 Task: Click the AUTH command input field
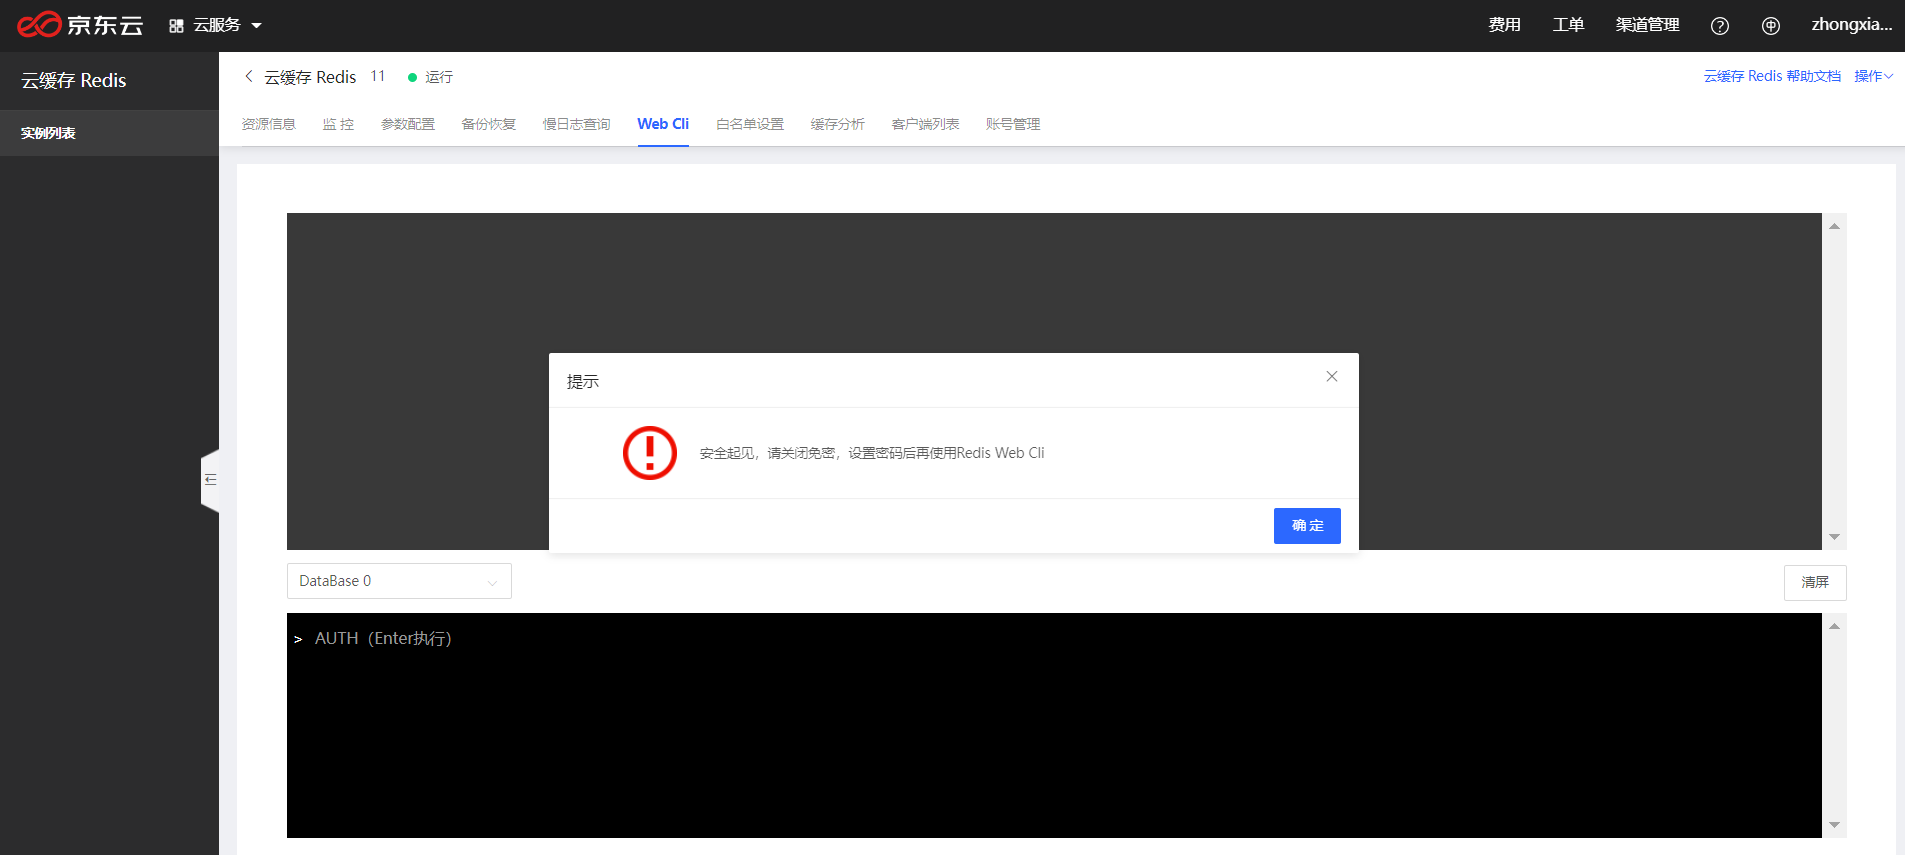tap(1054, 725)
